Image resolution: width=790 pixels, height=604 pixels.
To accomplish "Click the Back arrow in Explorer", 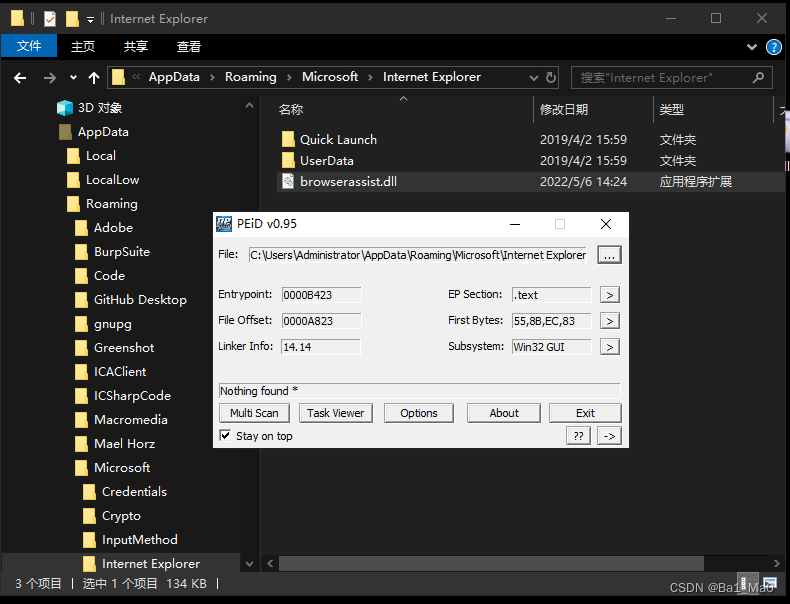I will [x=20, y=78].
